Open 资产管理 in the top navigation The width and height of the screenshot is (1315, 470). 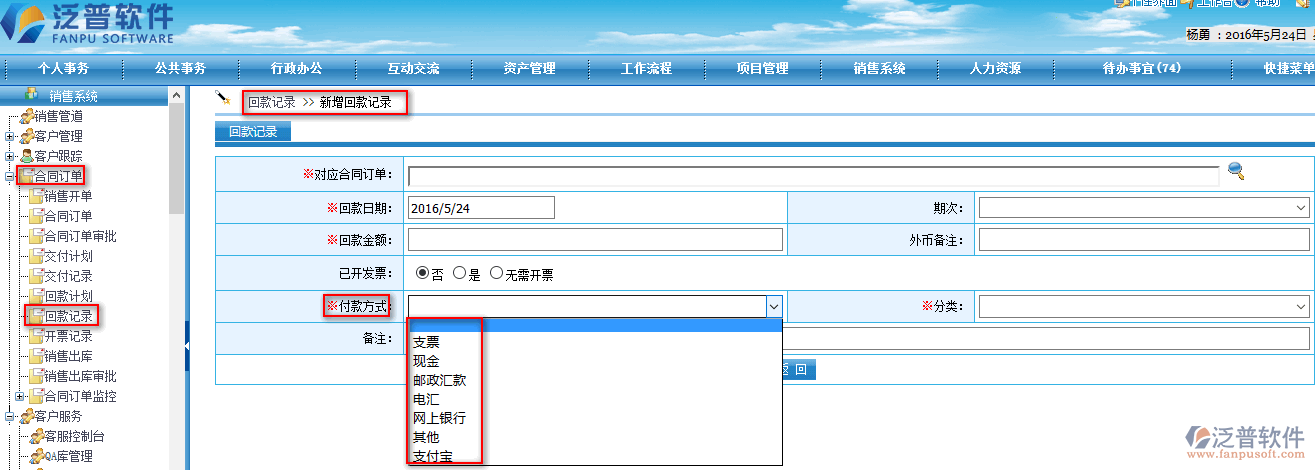pyautogui.click(x=529, y=69)
